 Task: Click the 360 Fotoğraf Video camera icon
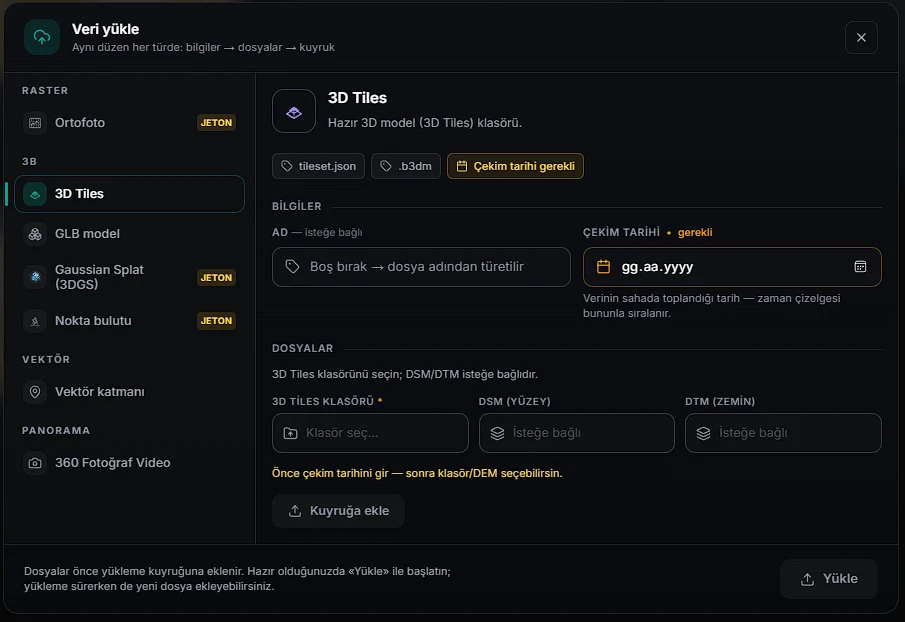(35, 463)
